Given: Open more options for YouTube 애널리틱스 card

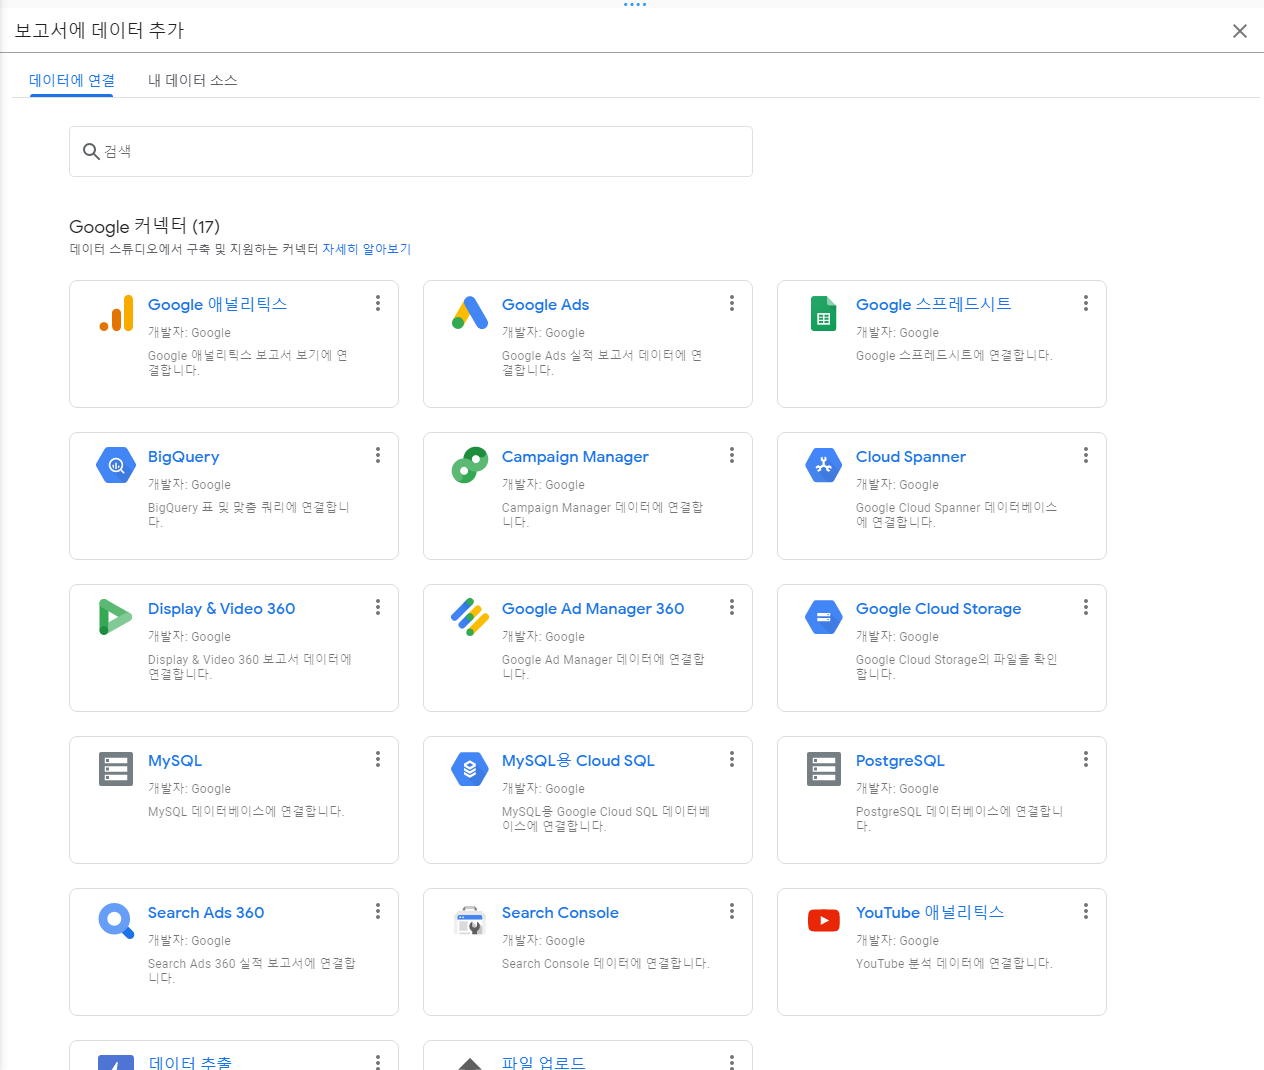Looking at the screenshot, I should tap(1086, 911).
